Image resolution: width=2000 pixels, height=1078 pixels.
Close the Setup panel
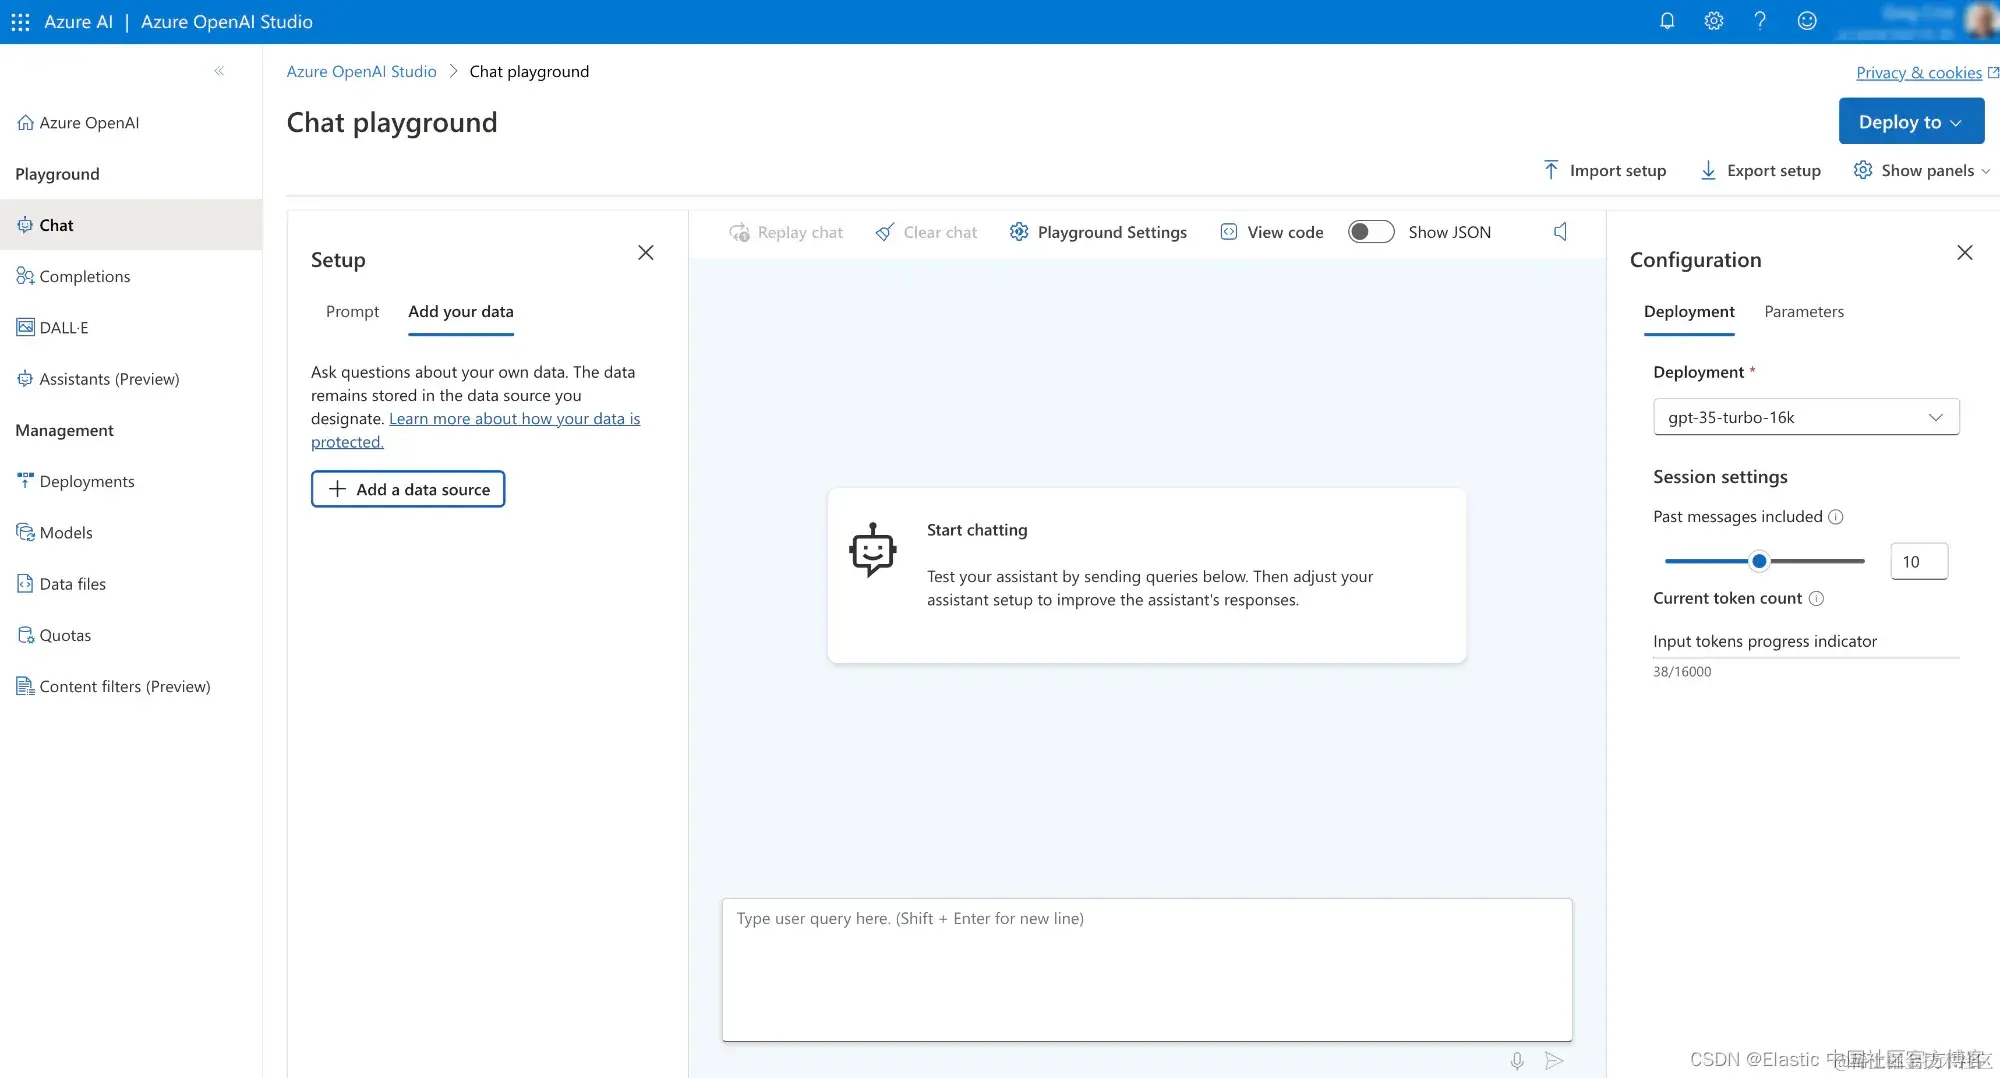646,252
